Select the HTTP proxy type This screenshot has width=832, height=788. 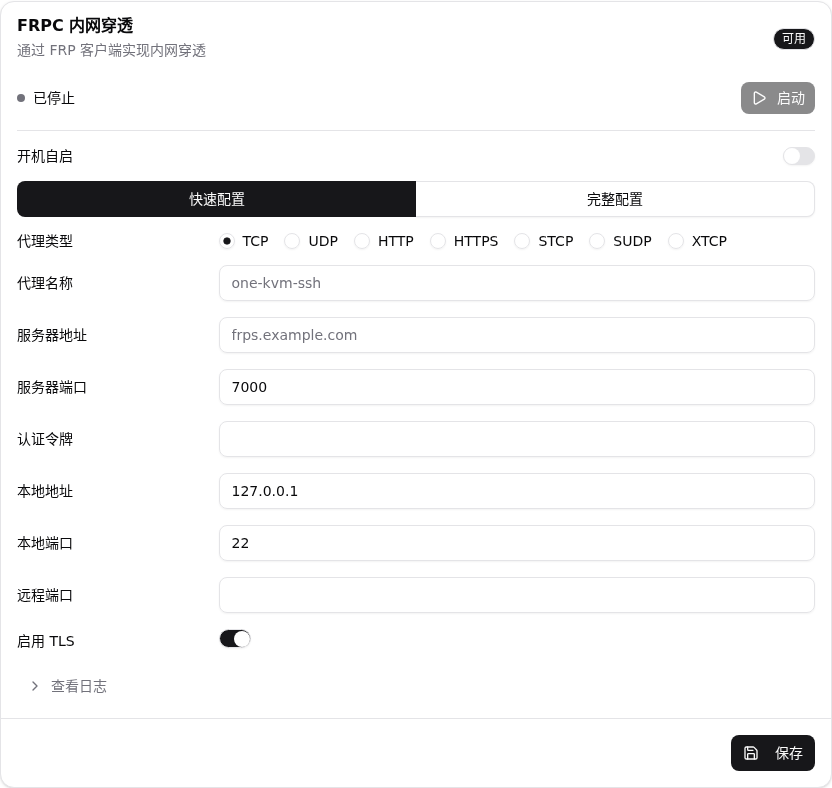362,241
